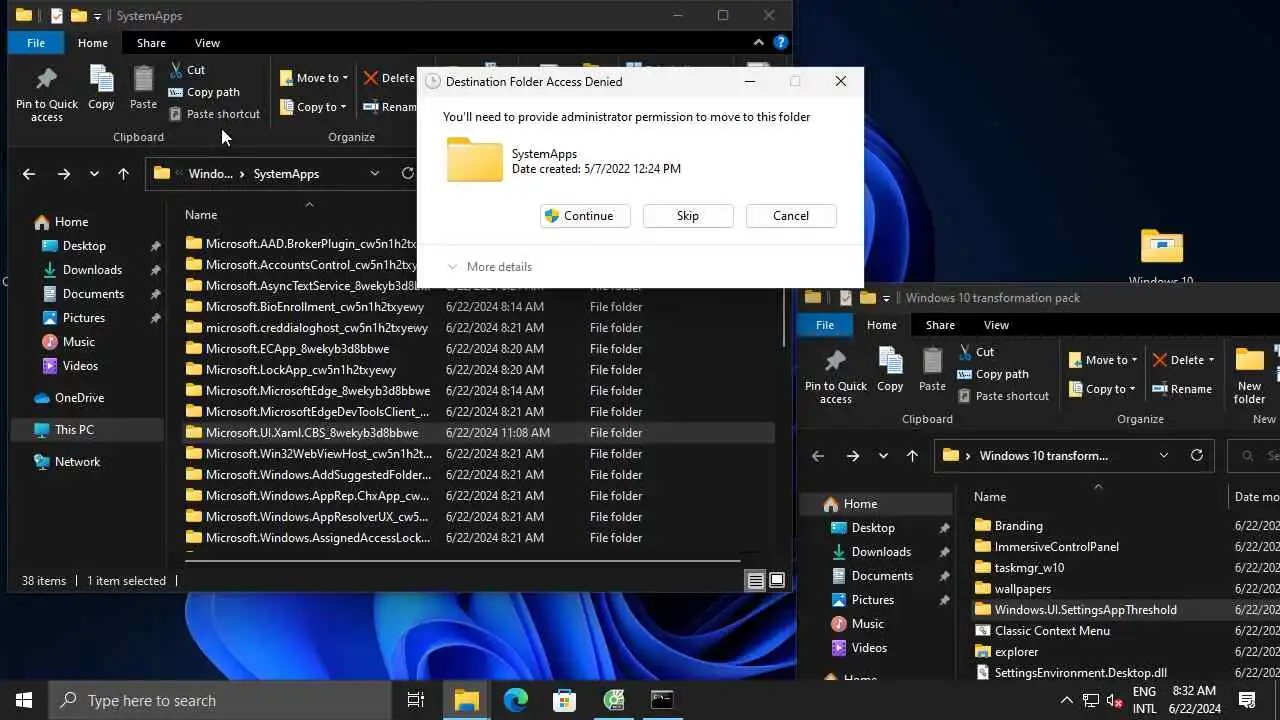This screenshot has width=1280, height=720.
Task: Go back in SystemApps window navigation
Action: tap(29, 174)
